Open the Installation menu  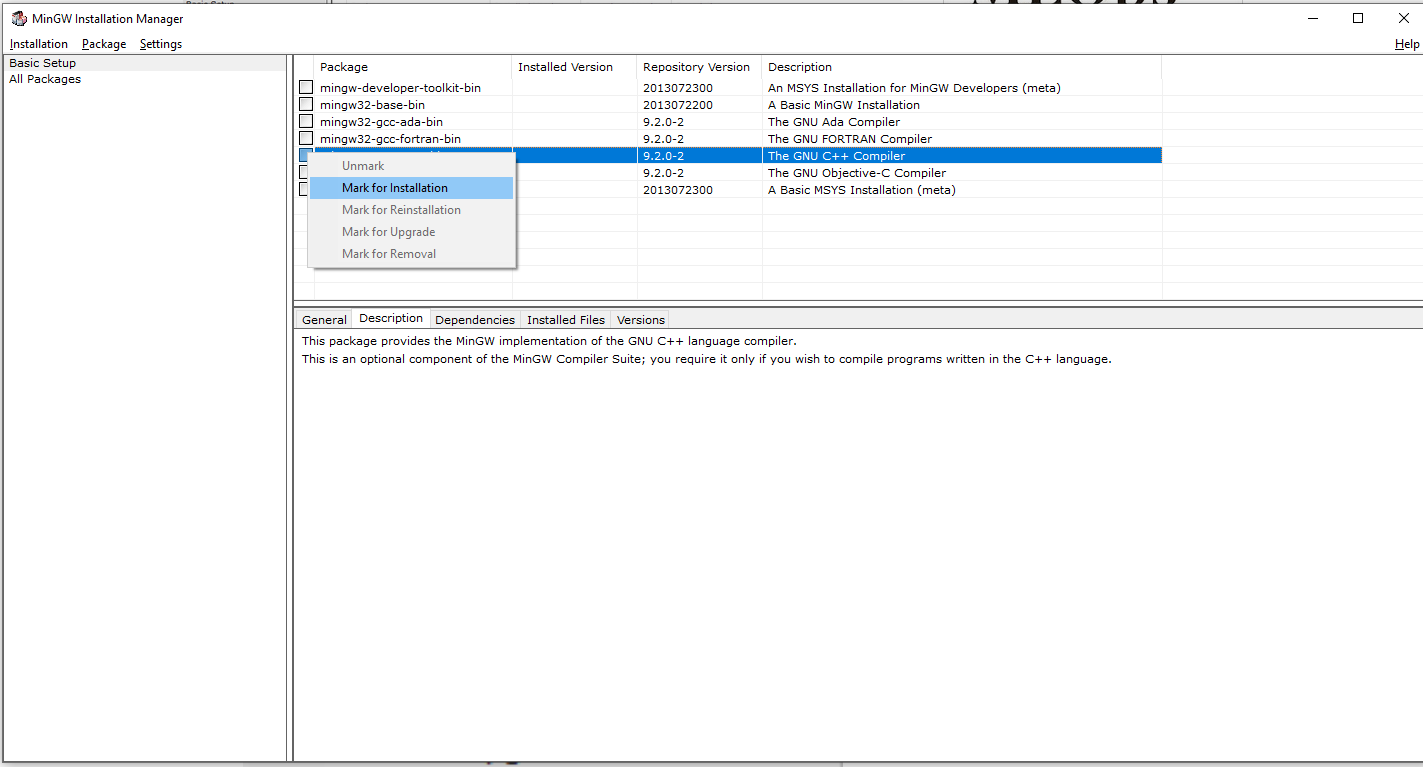coord(39,44)
